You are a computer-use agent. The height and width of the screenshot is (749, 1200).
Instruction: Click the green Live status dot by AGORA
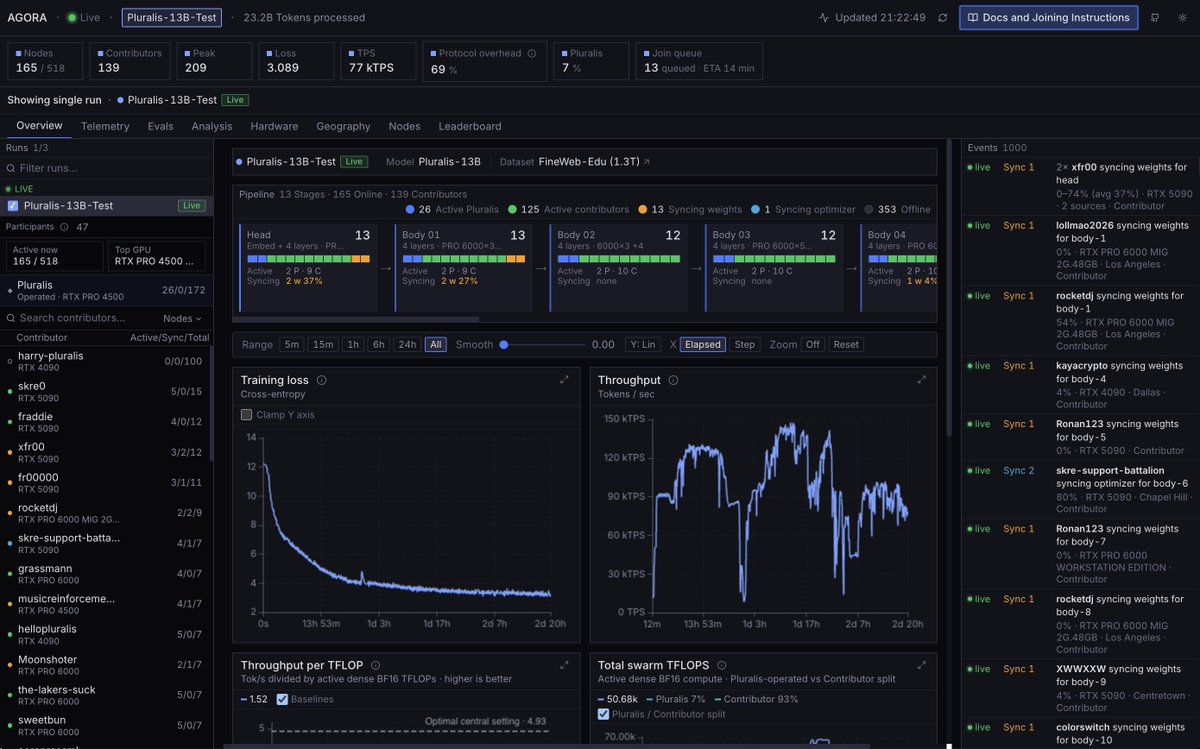point(72,17)
